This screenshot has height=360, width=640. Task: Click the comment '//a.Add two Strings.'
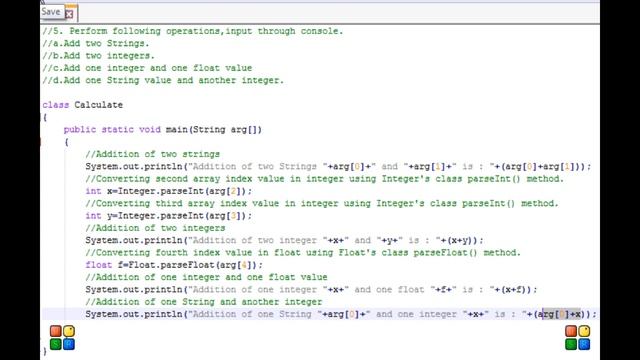[96, 43]
